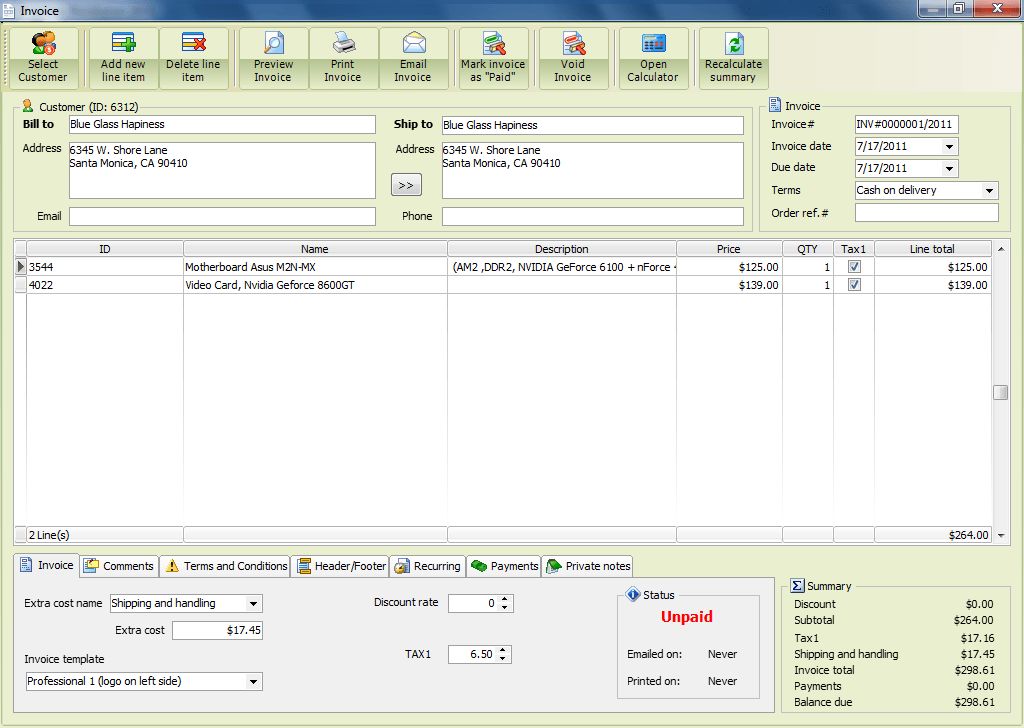
Task: Open the Invoice template dropdown
Action: point(254,681)
